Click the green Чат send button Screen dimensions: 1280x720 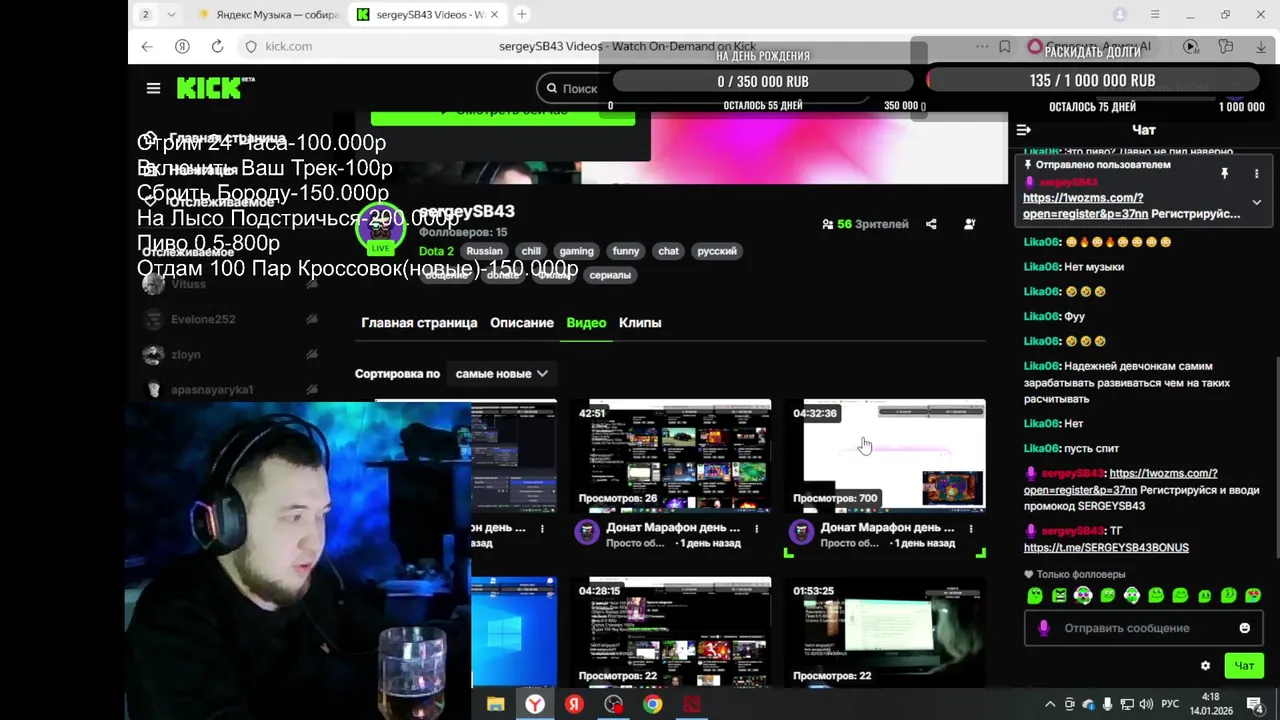tap(1244, 666)
